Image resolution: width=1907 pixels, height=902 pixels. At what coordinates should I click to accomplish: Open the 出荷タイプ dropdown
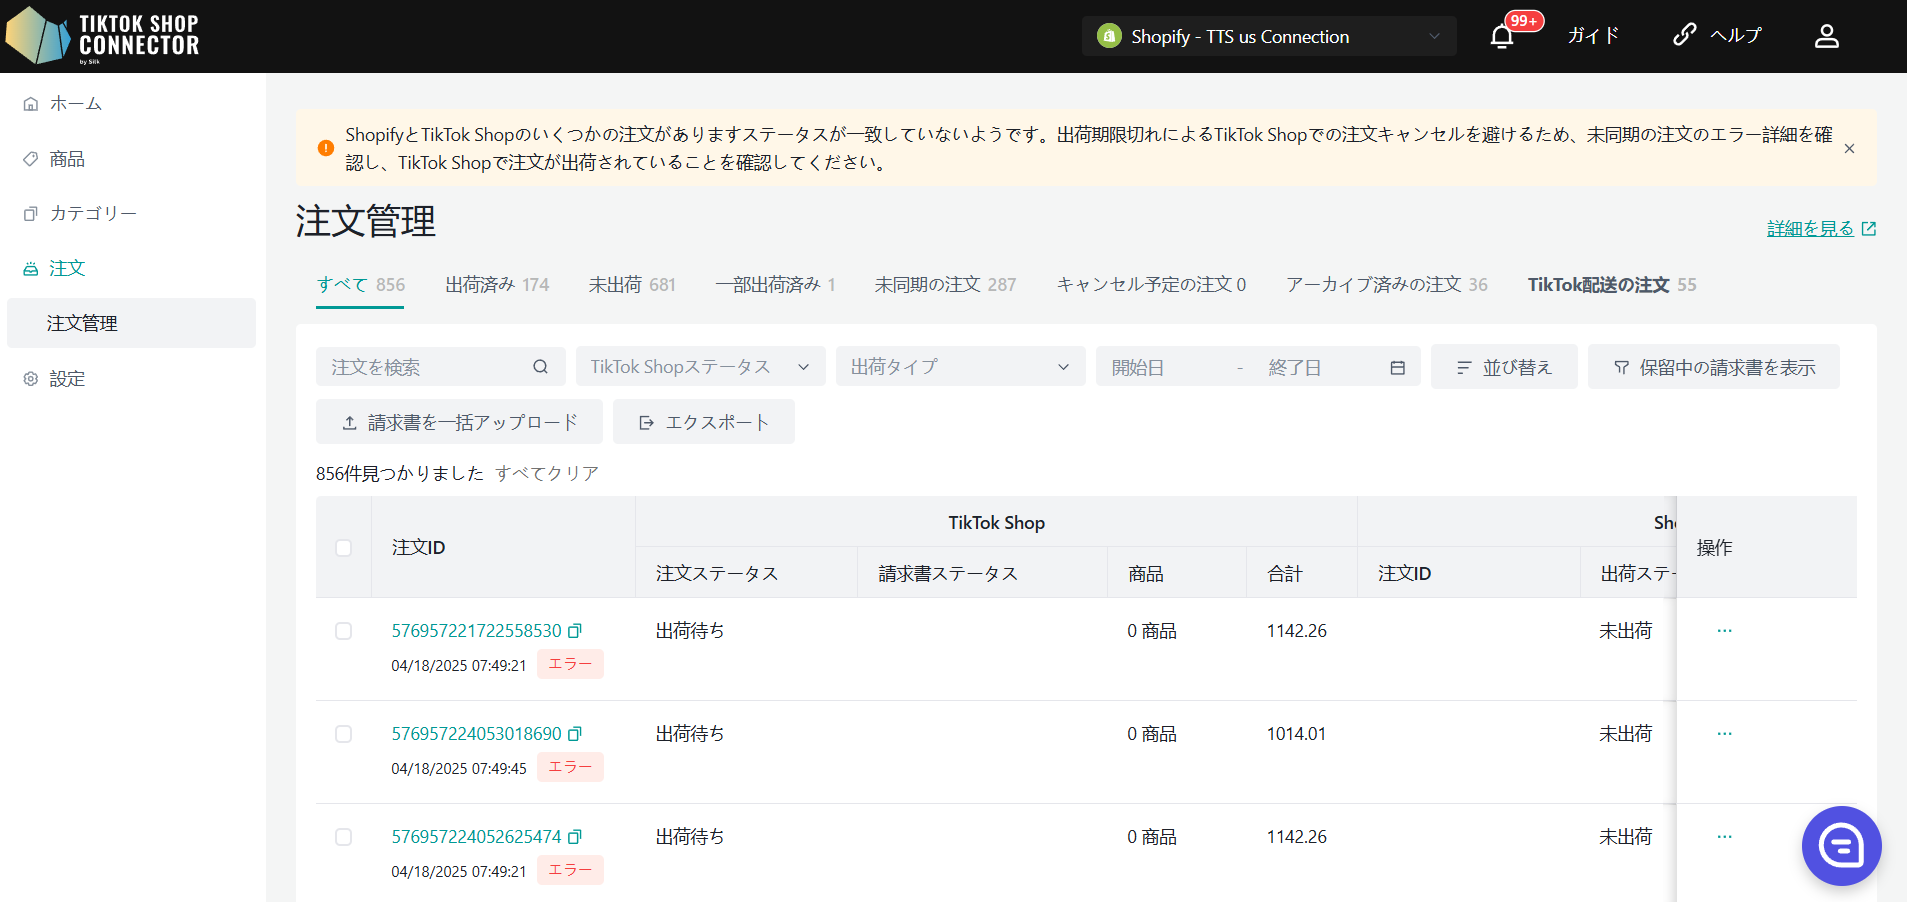tap(960, 367)
